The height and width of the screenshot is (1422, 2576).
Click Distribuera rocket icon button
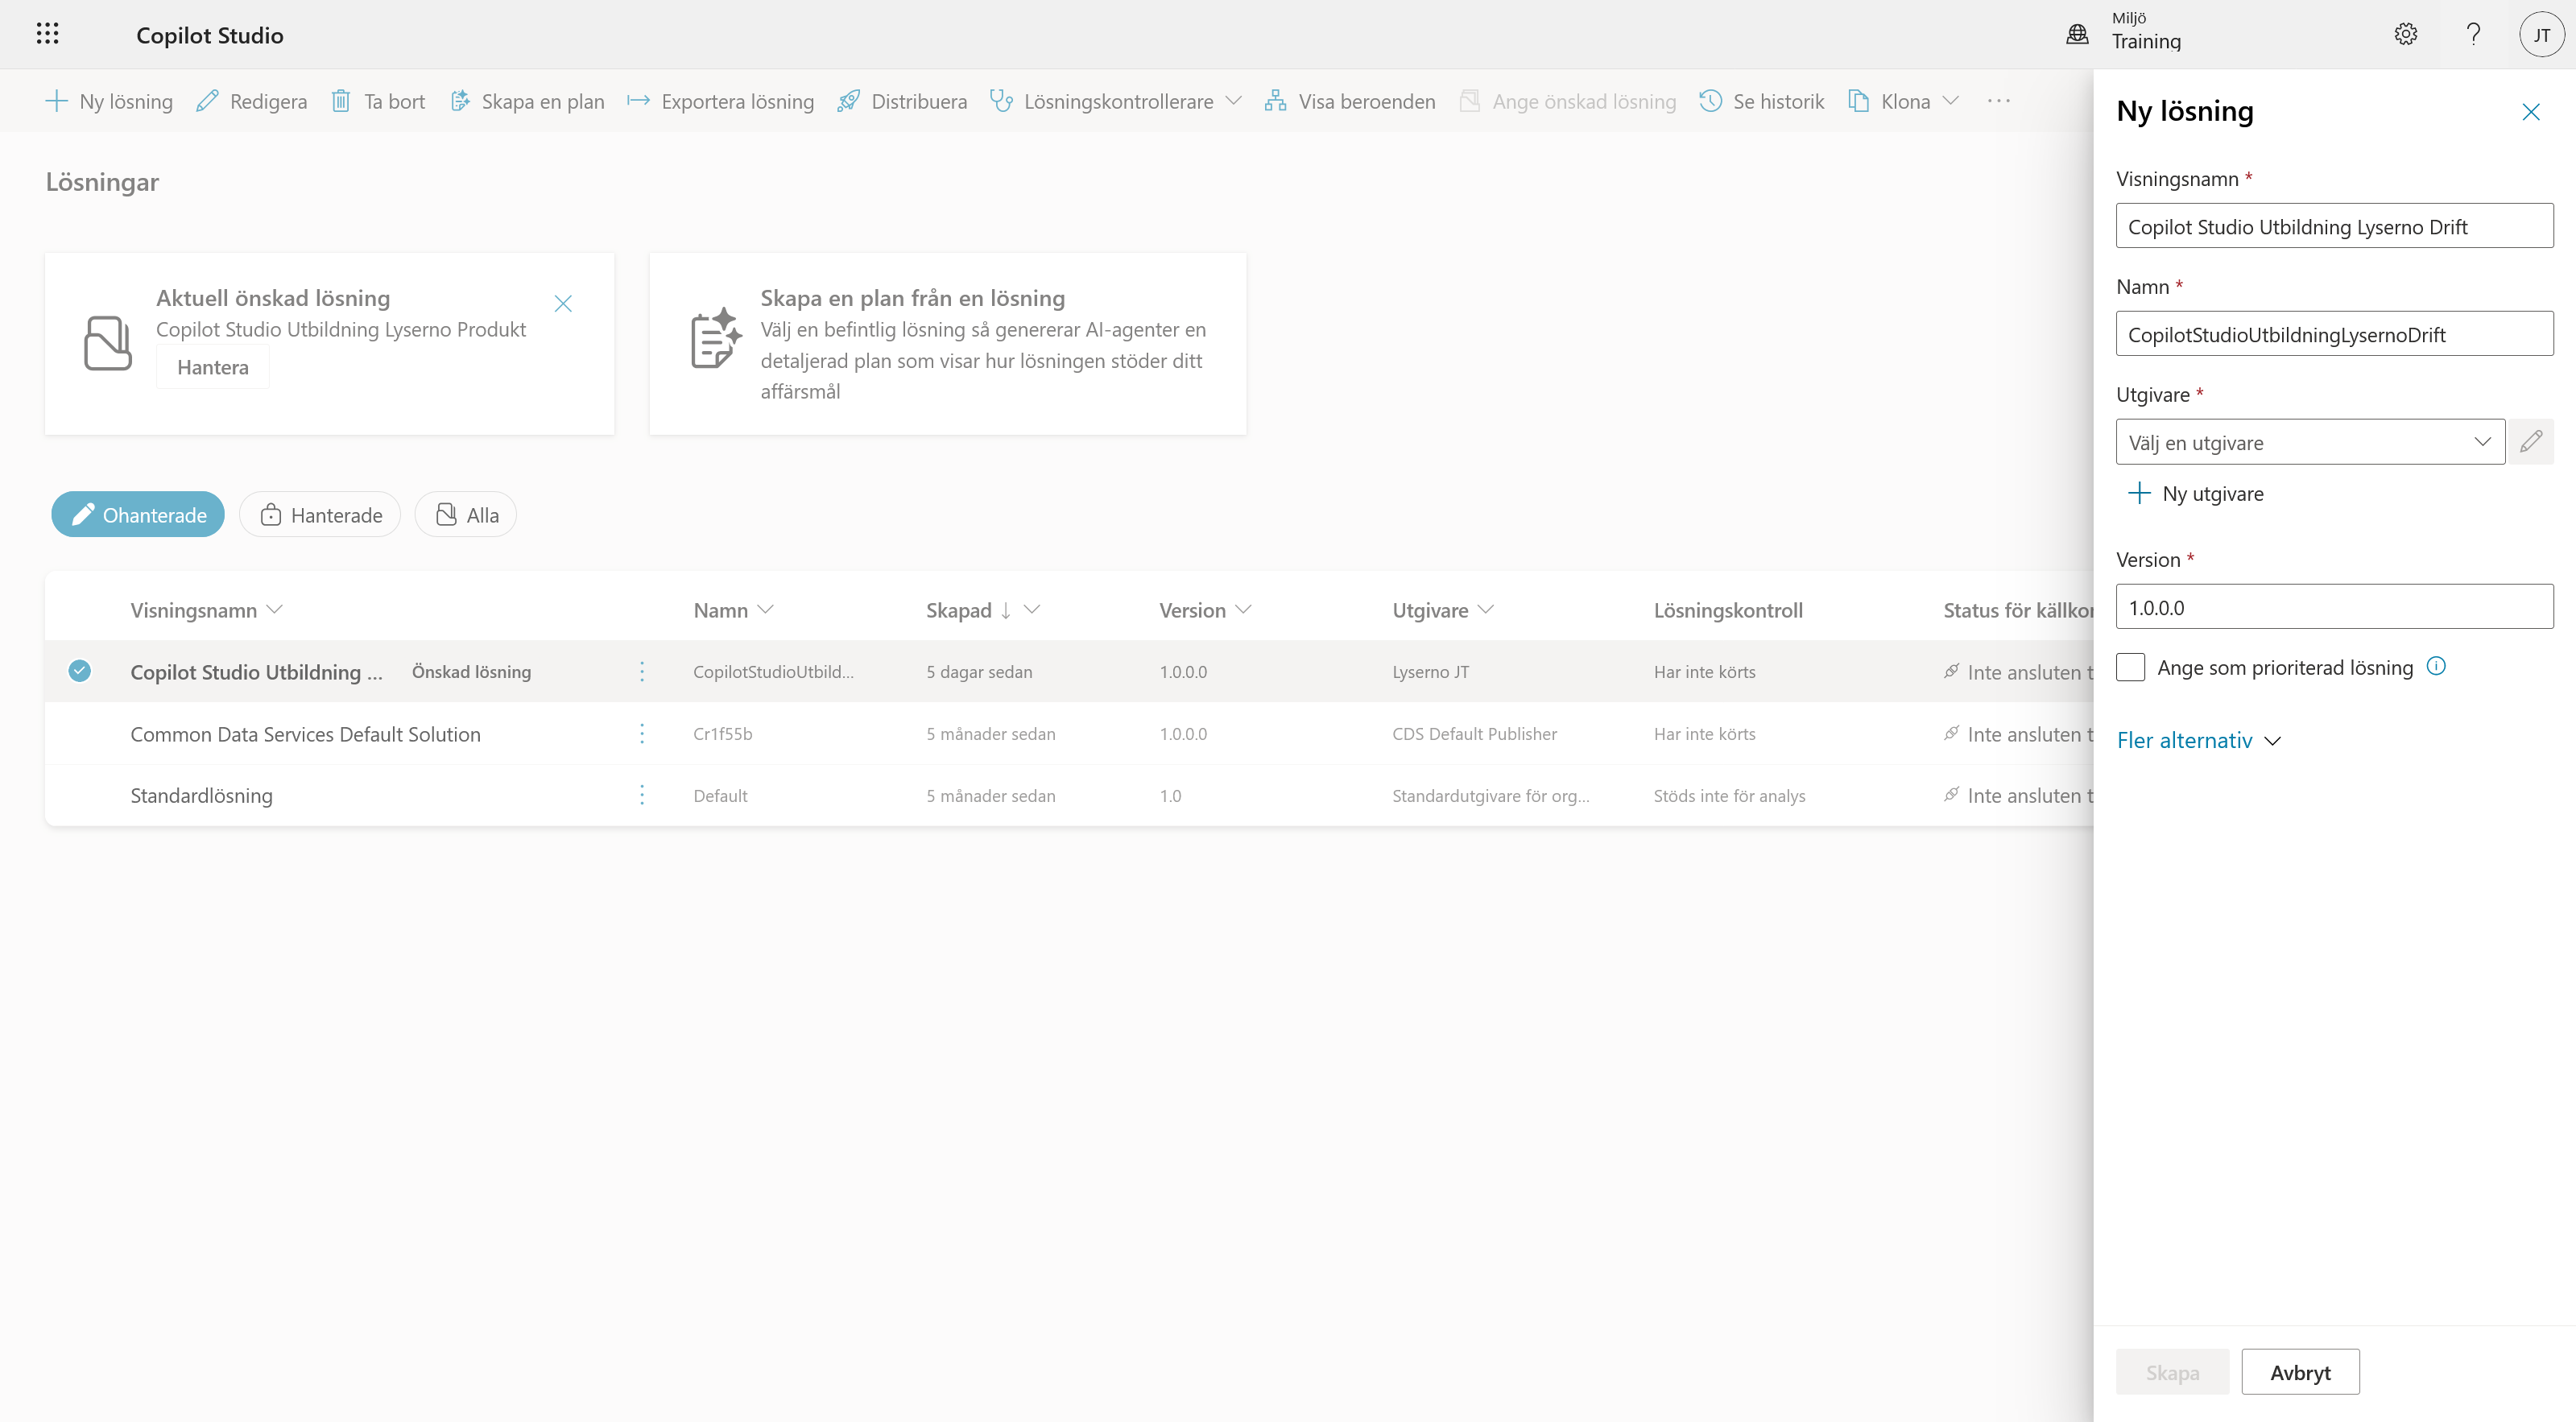[902, 101]
